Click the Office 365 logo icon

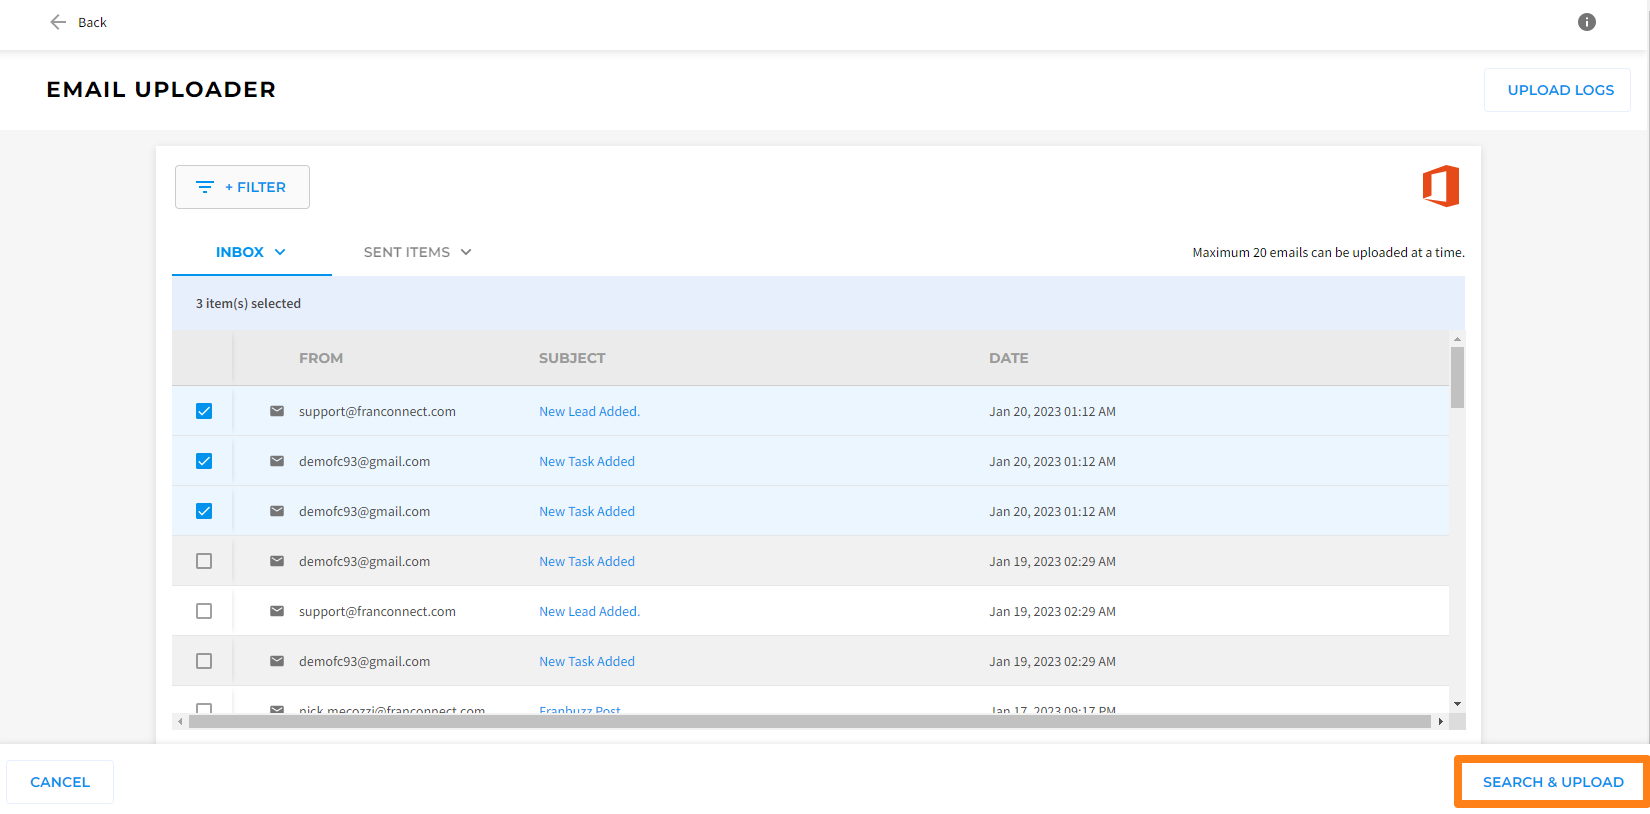[1441, 186]
